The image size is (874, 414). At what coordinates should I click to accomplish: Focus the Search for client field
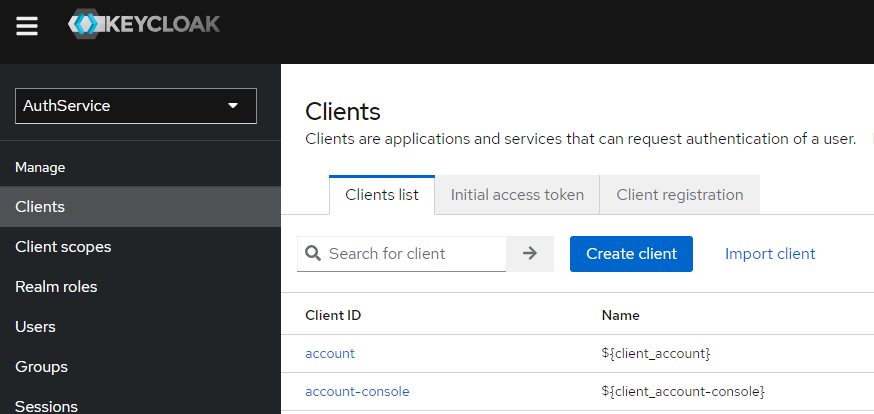pos(401,254)
